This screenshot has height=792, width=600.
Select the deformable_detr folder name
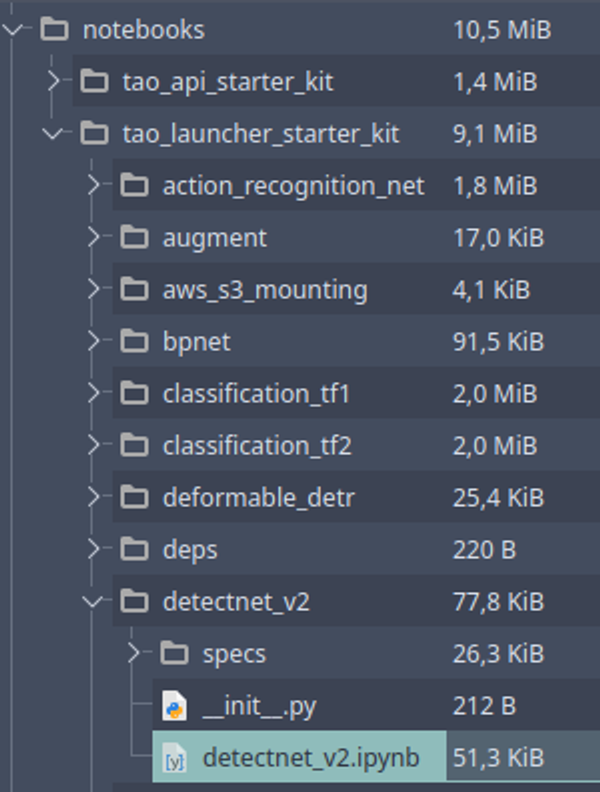[x=259, y=498]
